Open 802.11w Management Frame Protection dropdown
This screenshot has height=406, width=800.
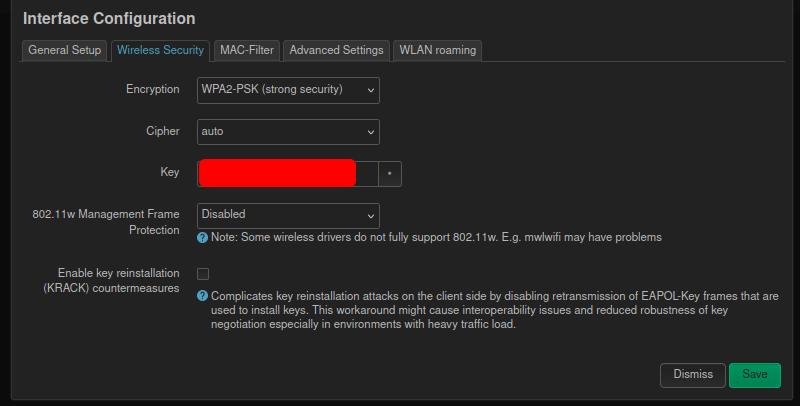point(288,214)
